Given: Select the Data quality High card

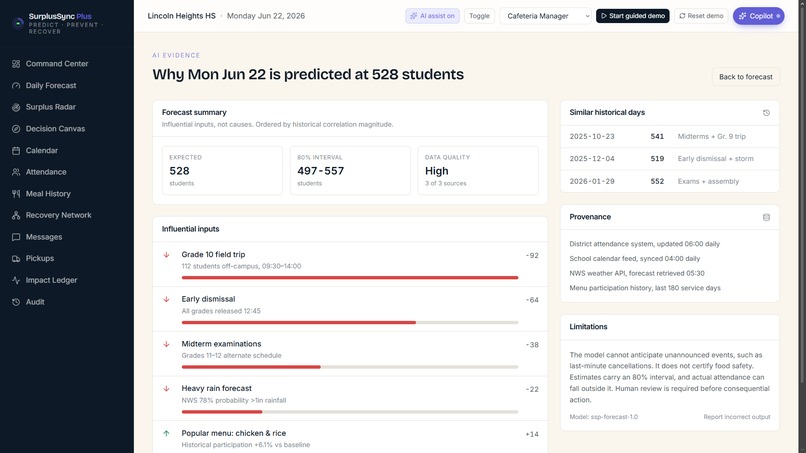Looking at the screenshot, I should (478, 170).
